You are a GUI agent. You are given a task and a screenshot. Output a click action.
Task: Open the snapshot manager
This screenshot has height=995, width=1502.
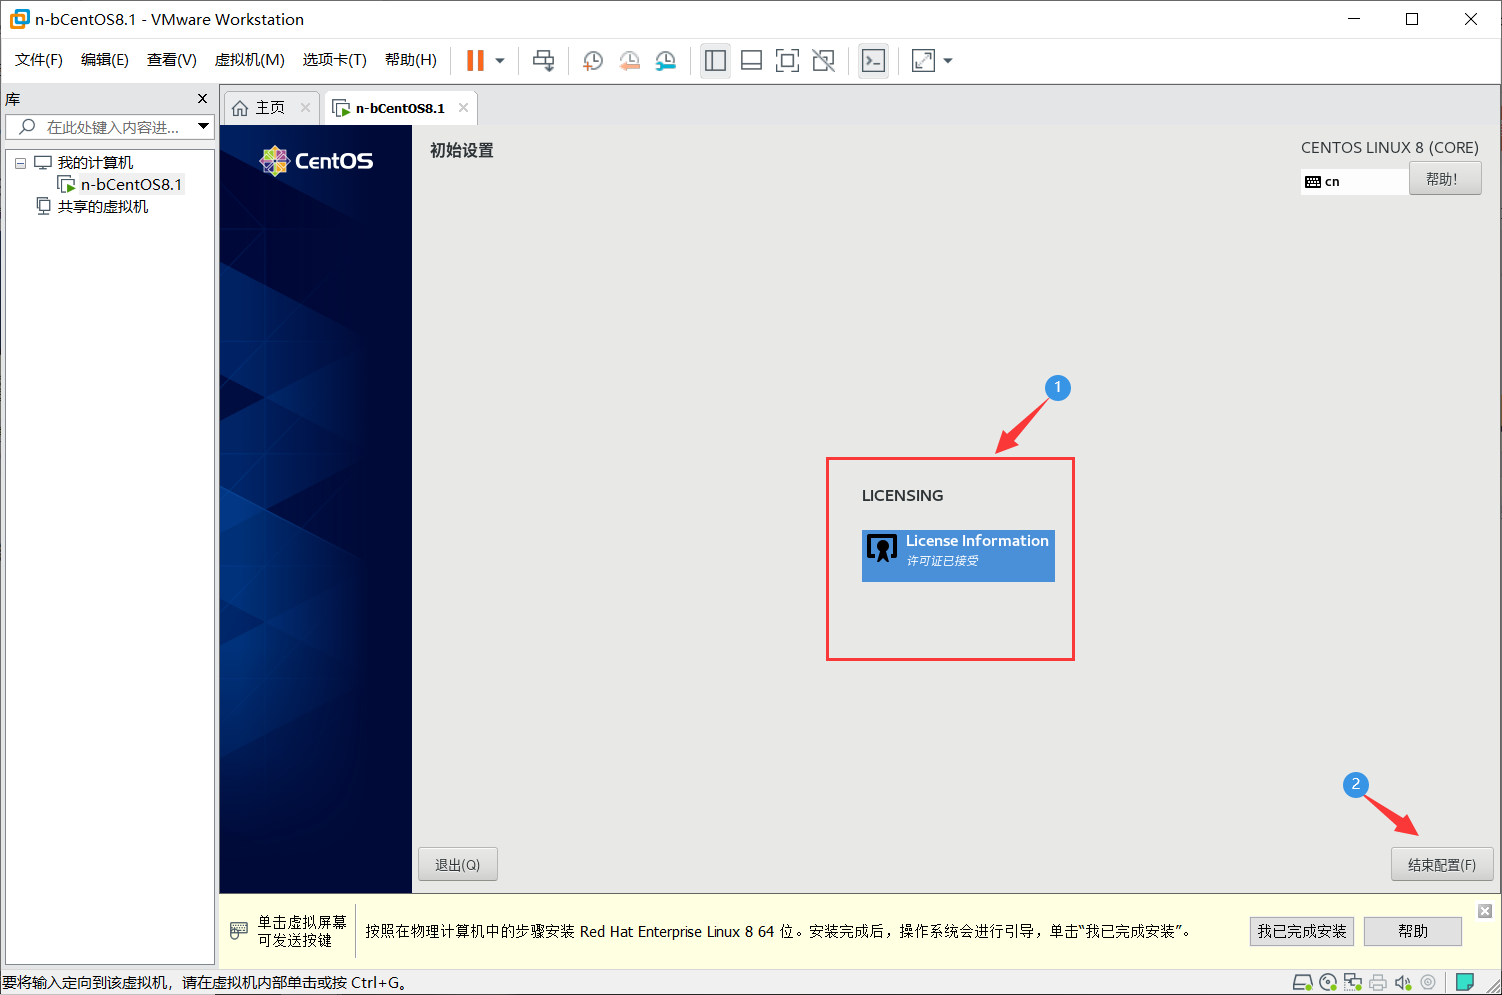[x=665, y=61]
